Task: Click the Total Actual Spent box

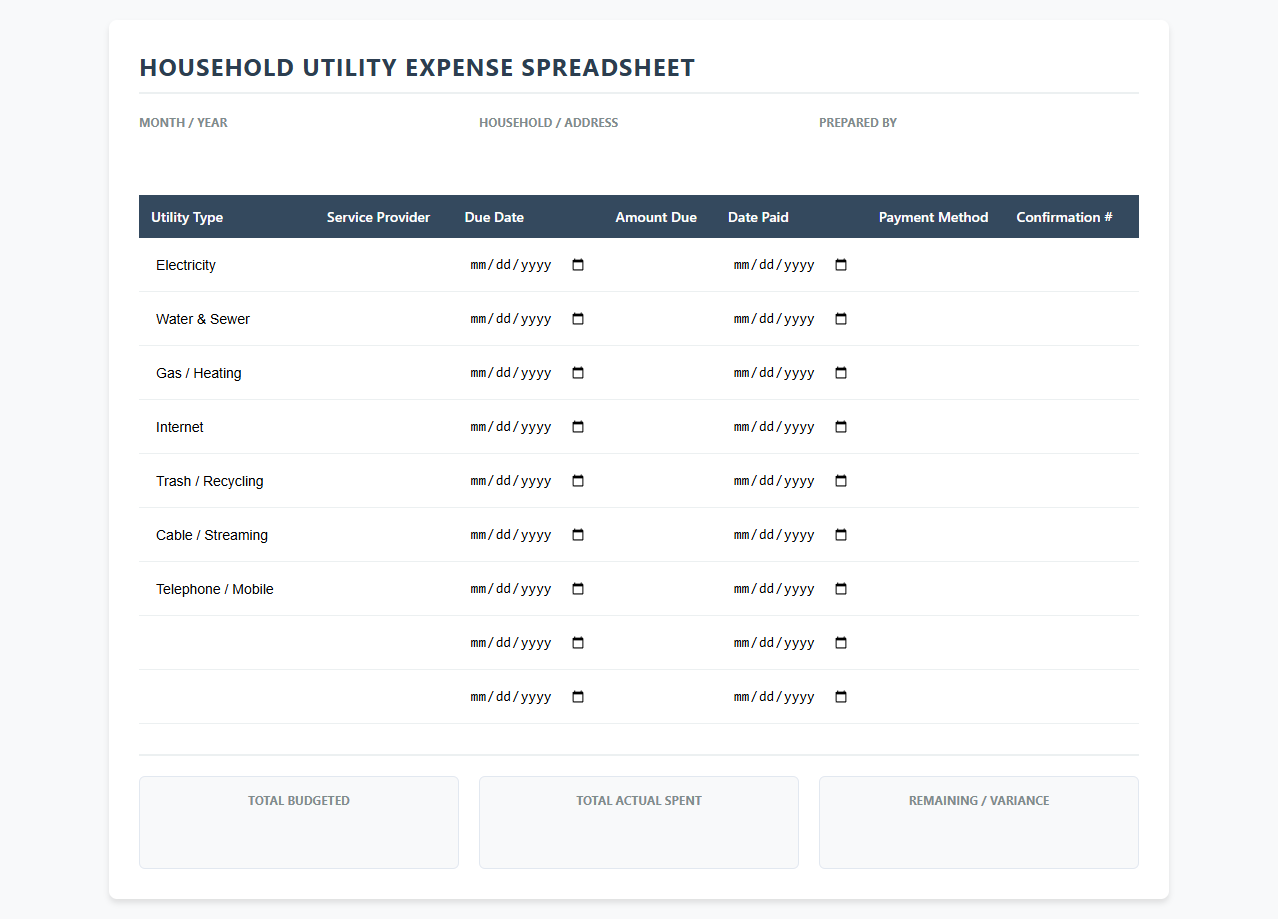Action: tap(639, 822)
